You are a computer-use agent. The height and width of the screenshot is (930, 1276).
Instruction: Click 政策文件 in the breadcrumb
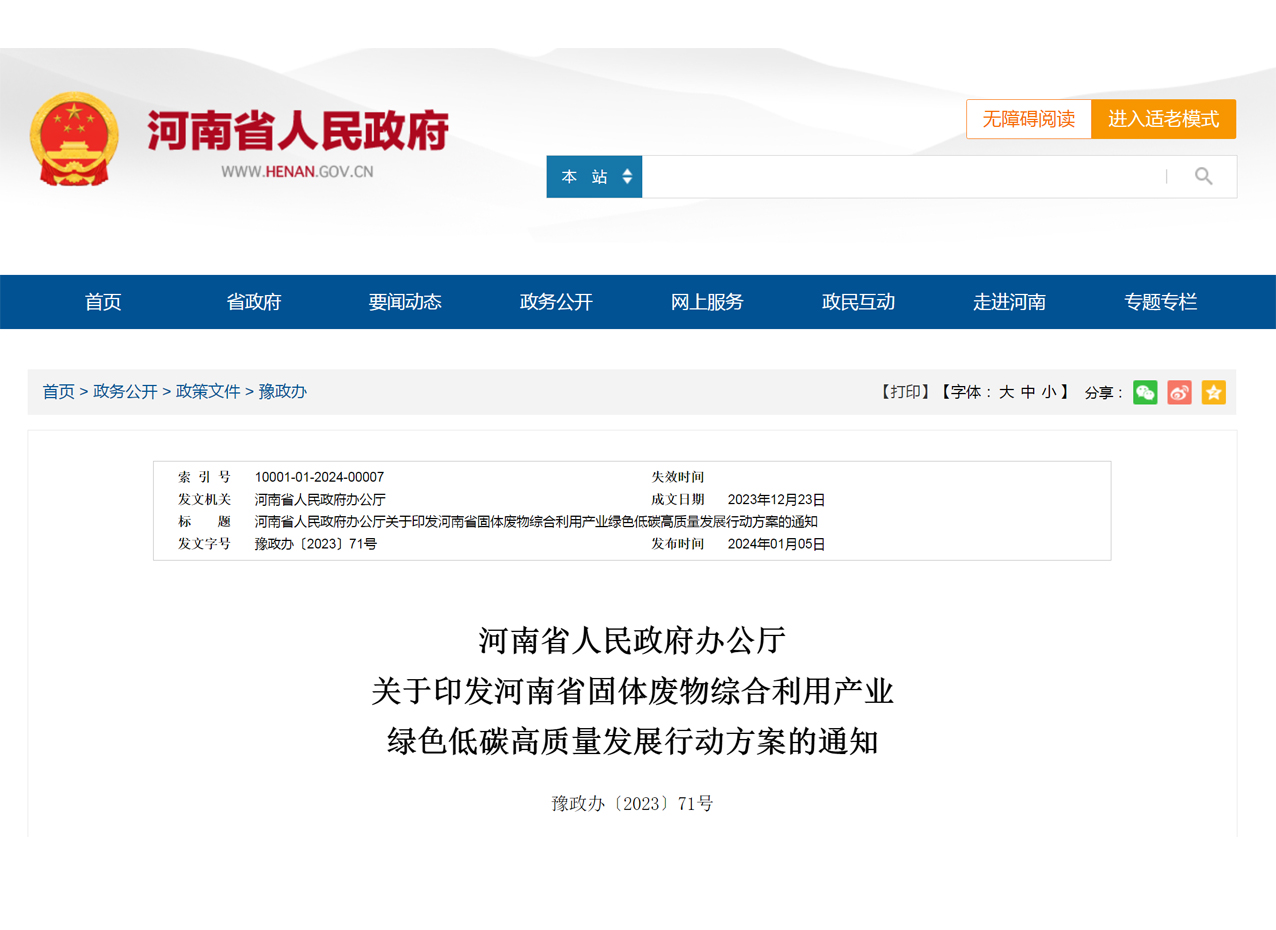[x=208, y=392]
